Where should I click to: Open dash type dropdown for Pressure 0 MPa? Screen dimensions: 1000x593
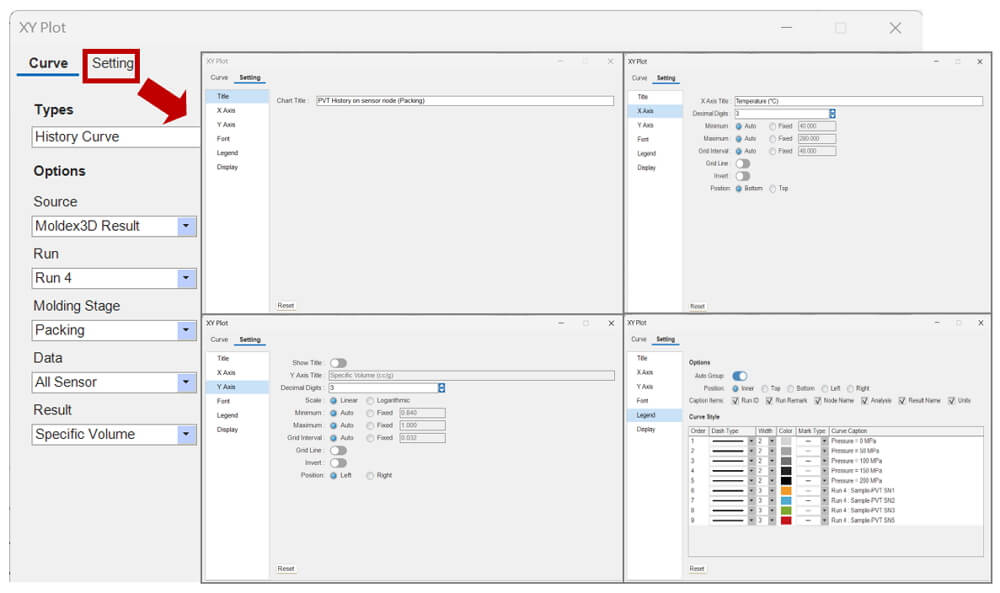(751, 441)
